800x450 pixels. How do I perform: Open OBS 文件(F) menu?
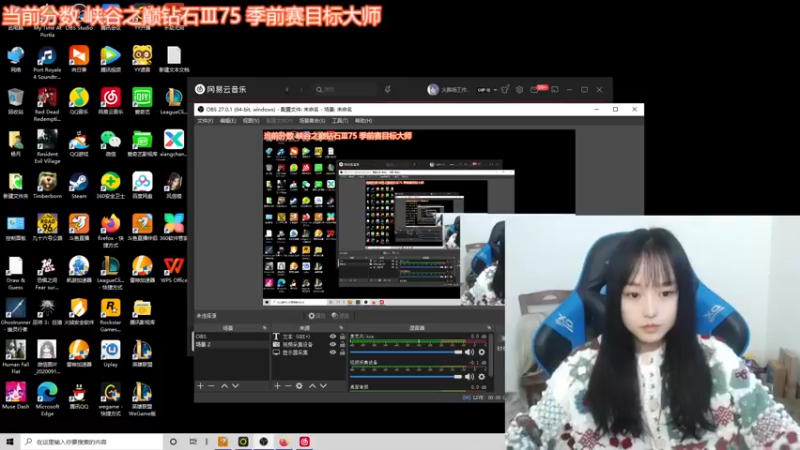point(205,121)
